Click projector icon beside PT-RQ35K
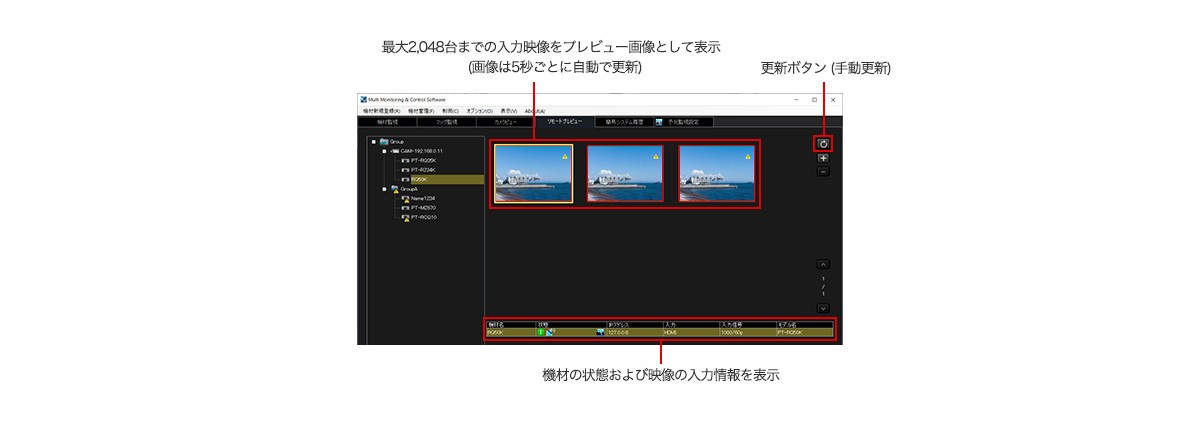The width and height of the screenshot is (1200, 426). [406, 160]
